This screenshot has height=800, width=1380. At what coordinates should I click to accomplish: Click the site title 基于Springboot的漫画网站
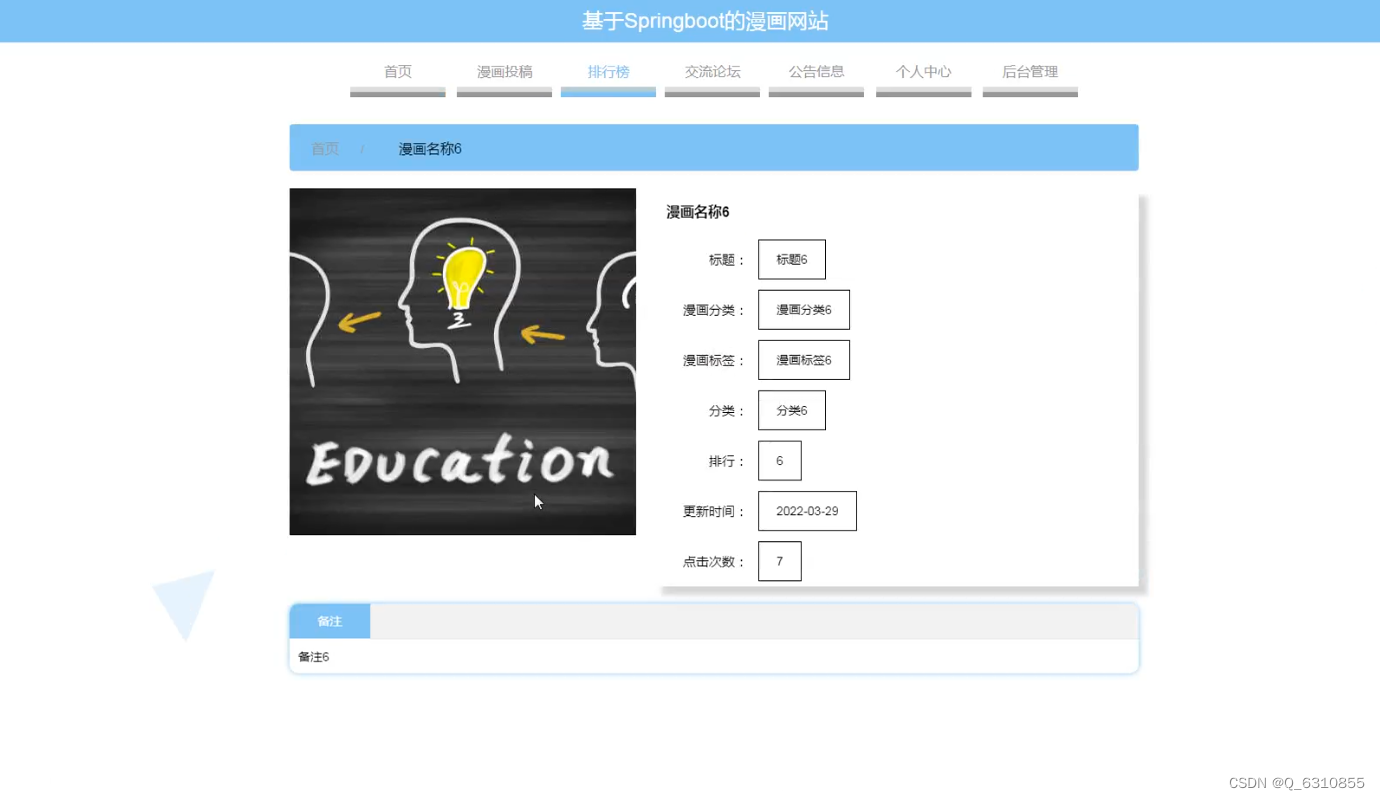[x=705, y=21]
